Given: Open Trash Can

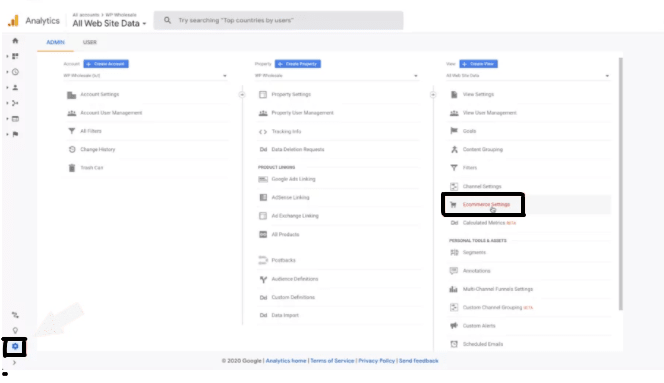Looking at the screenshot, I should pos(91,168).
